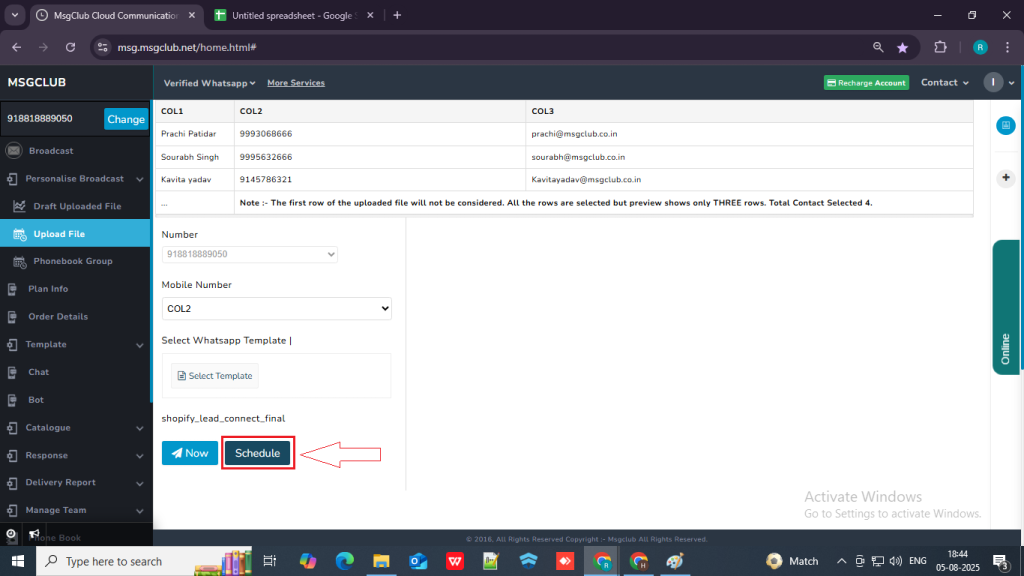Send the broadcast with the Now button

190,453
